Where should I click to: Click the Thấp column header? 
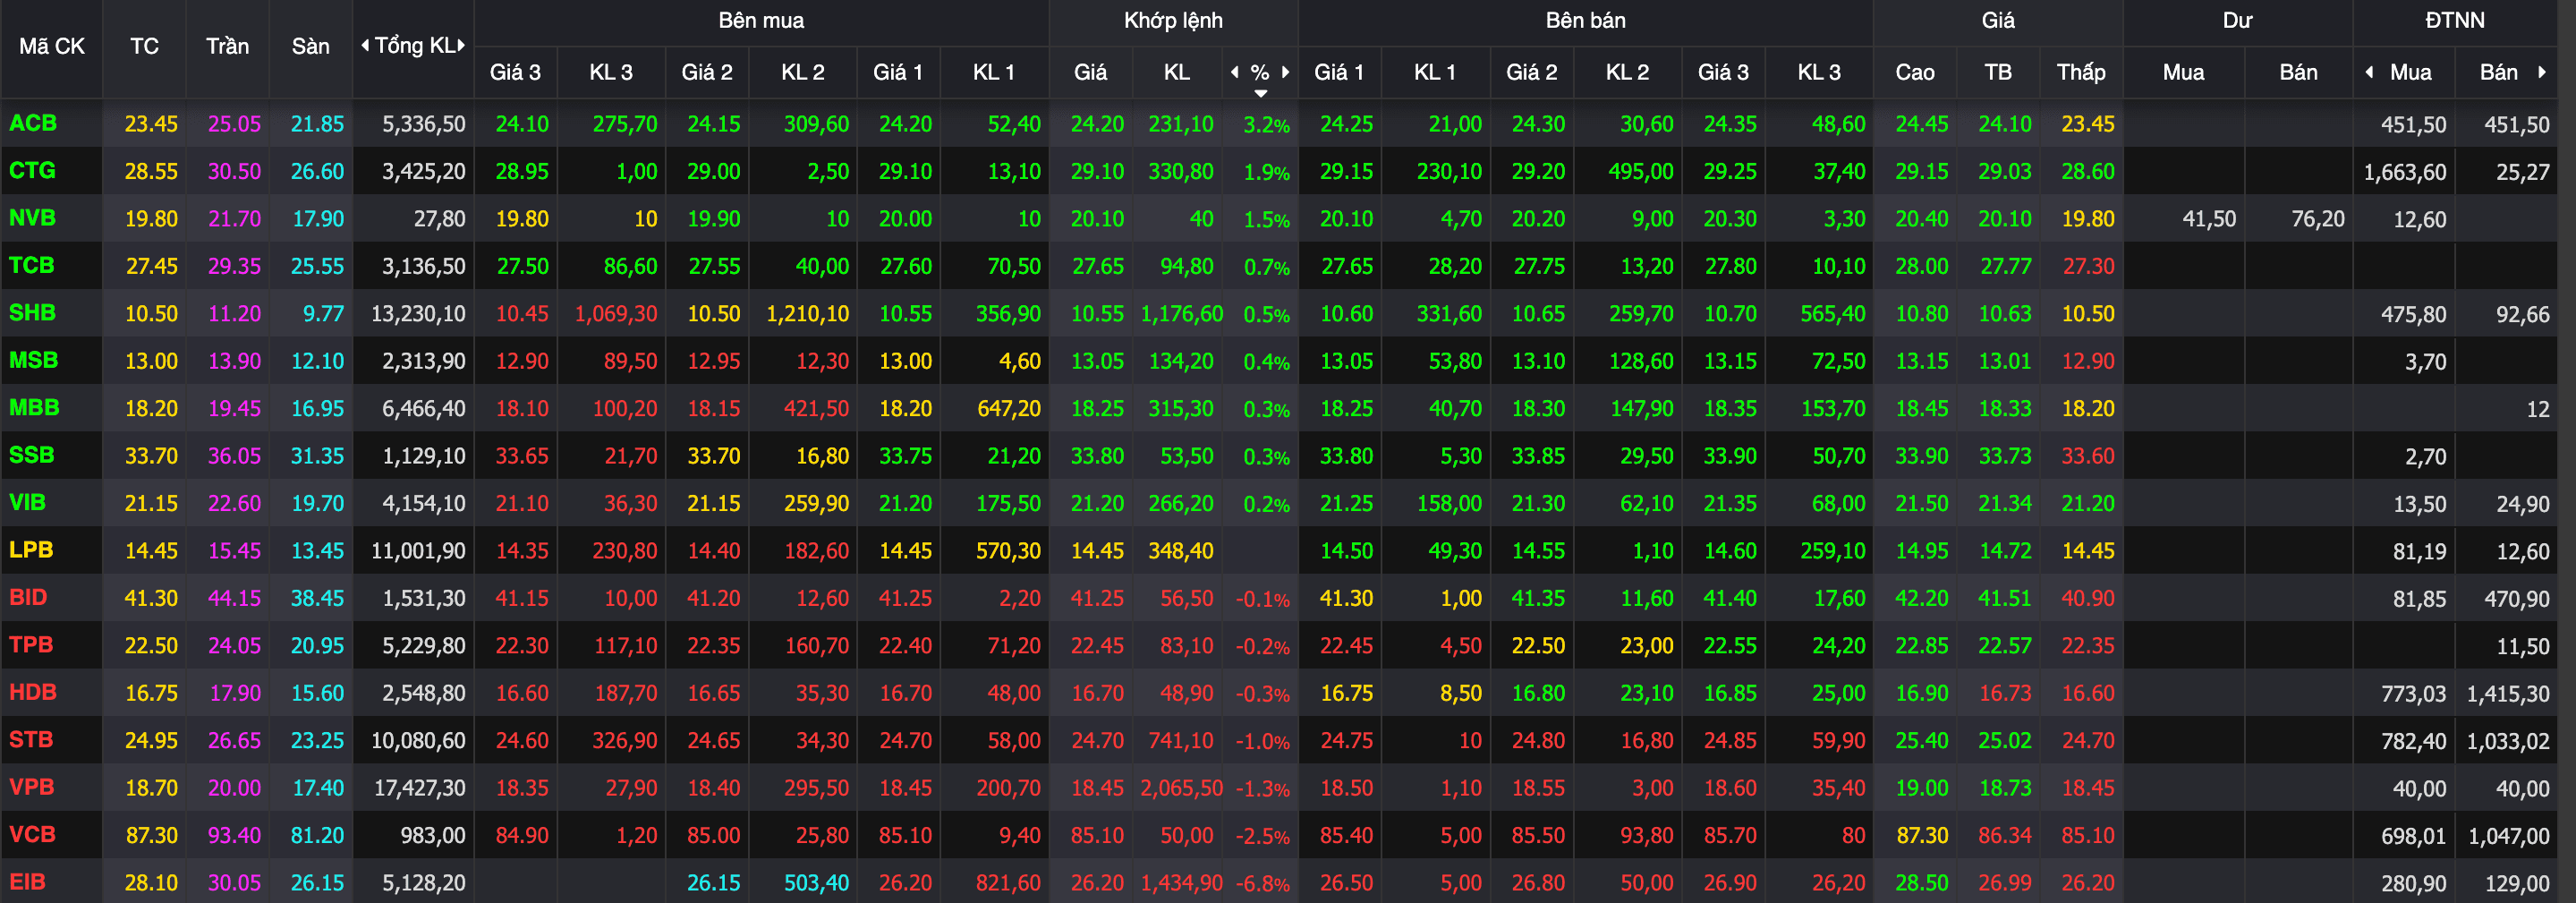[2081, 72]
